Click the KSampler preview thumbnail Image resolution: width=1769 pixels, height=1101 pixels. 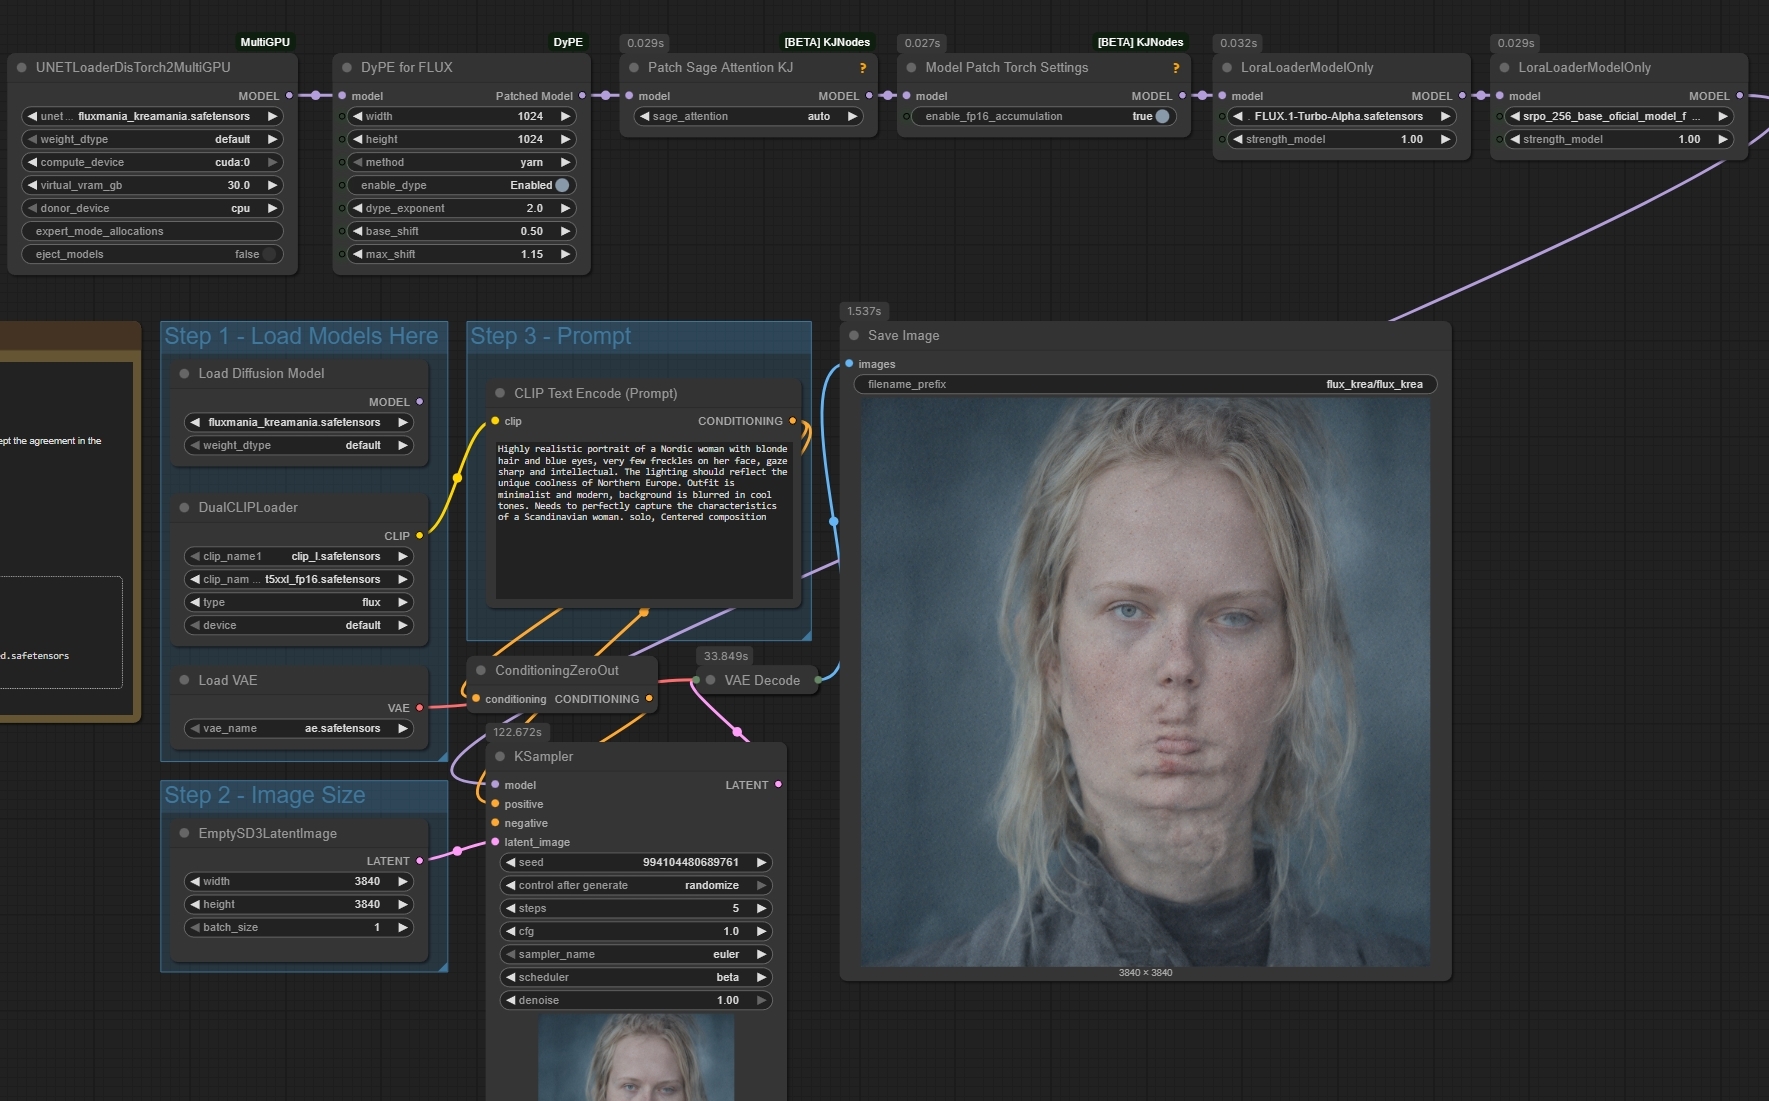pyautogui.click(x=636, y=1057)
